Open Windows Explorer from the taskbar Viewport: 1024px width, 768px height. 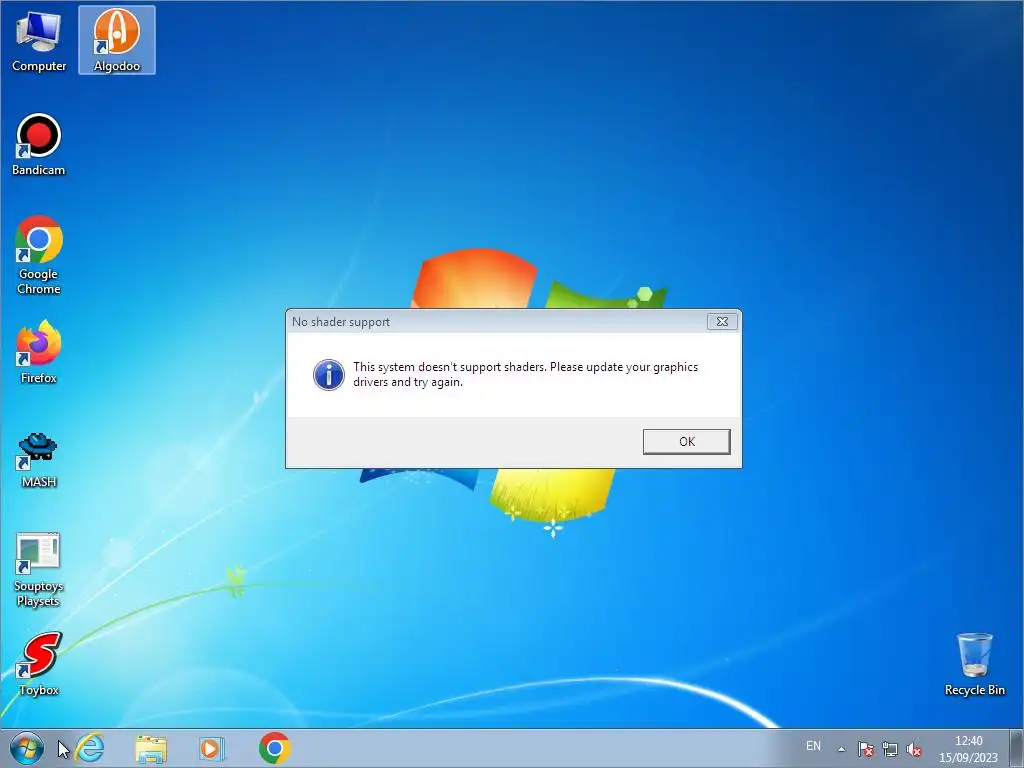[x=151, y=748]
